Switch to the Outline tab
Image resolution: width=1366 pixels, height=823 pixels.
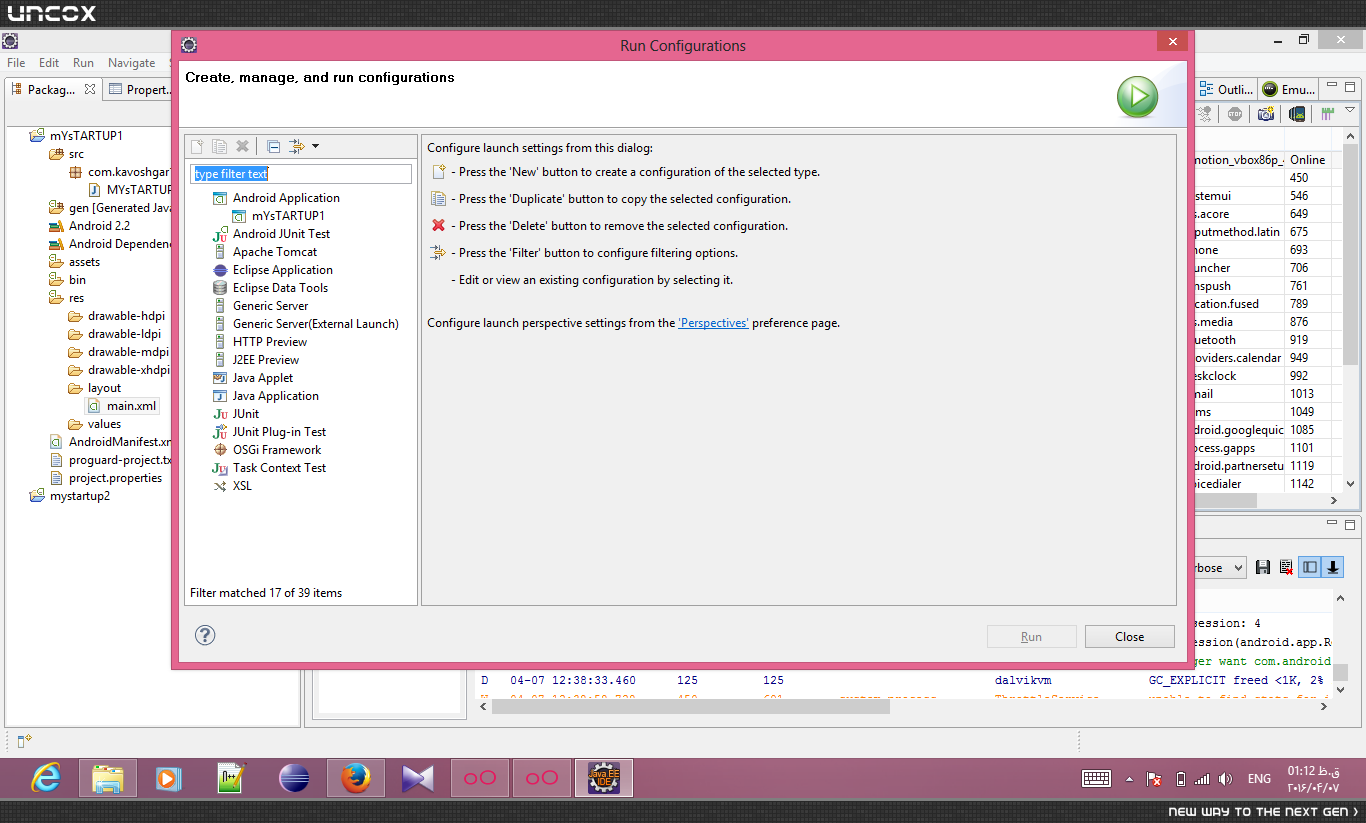click(x=1226, y=89)
